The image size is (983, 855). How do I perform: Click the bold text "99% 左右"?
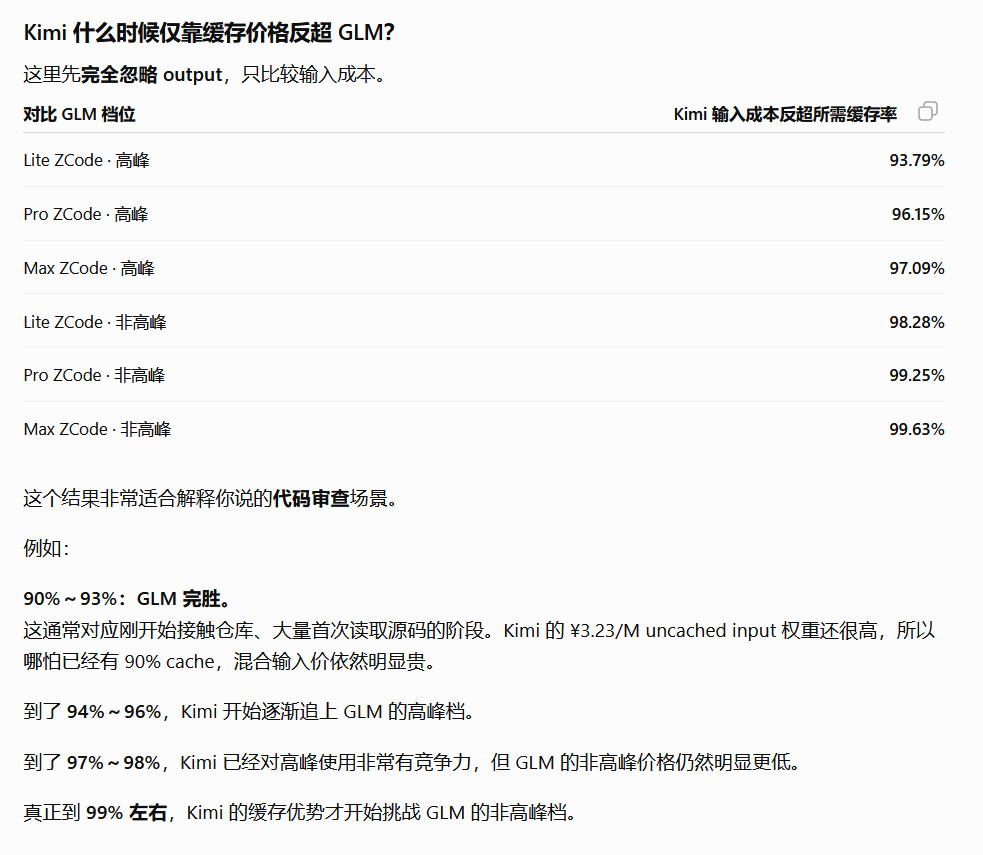pyautogui.click(x=126, y=813)
